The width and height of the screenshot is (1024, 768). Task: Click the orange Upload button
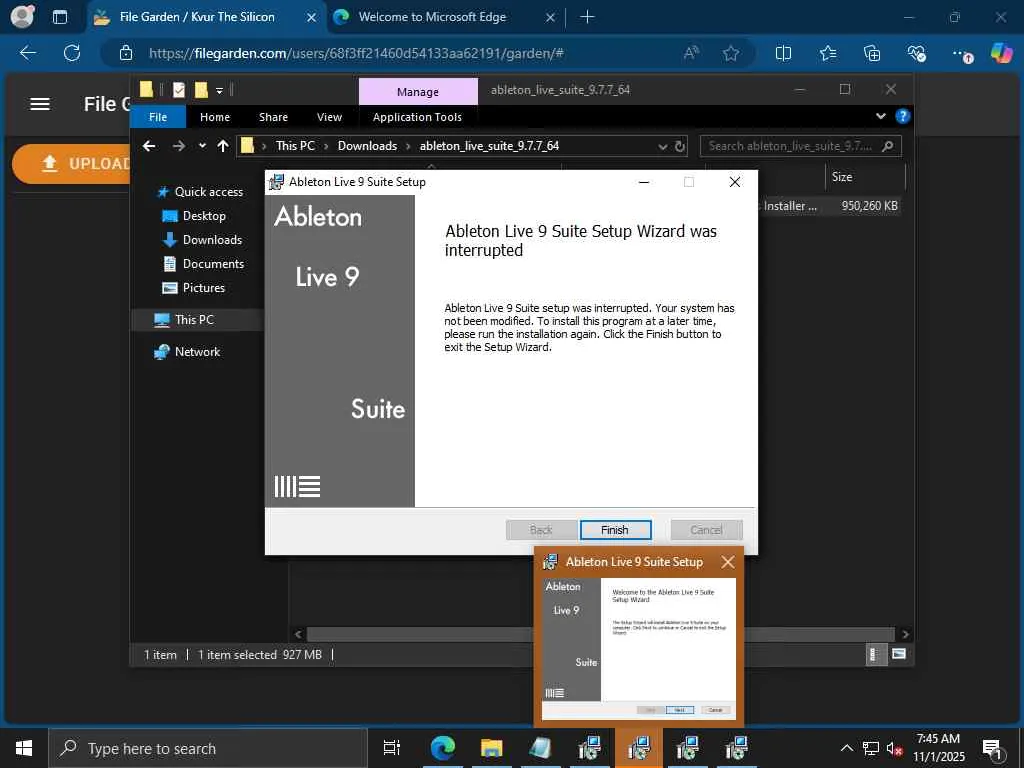pyautogui.click(x=72, y=163)
